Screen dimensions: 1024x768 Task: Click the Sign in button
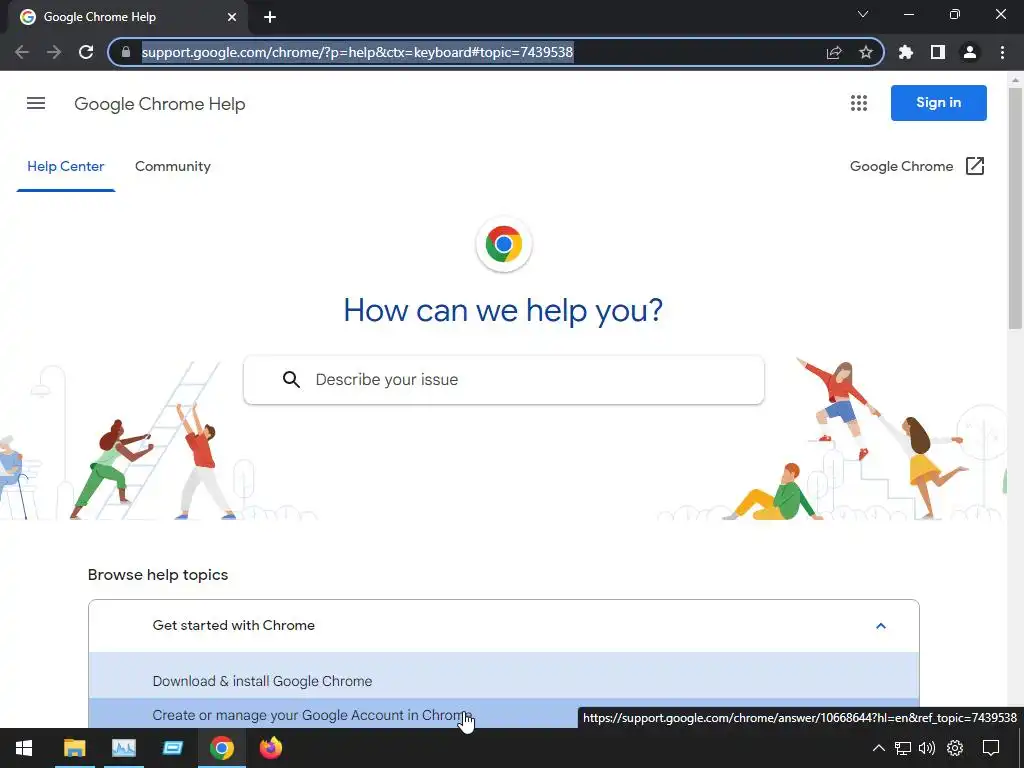[x=938, y=103]
